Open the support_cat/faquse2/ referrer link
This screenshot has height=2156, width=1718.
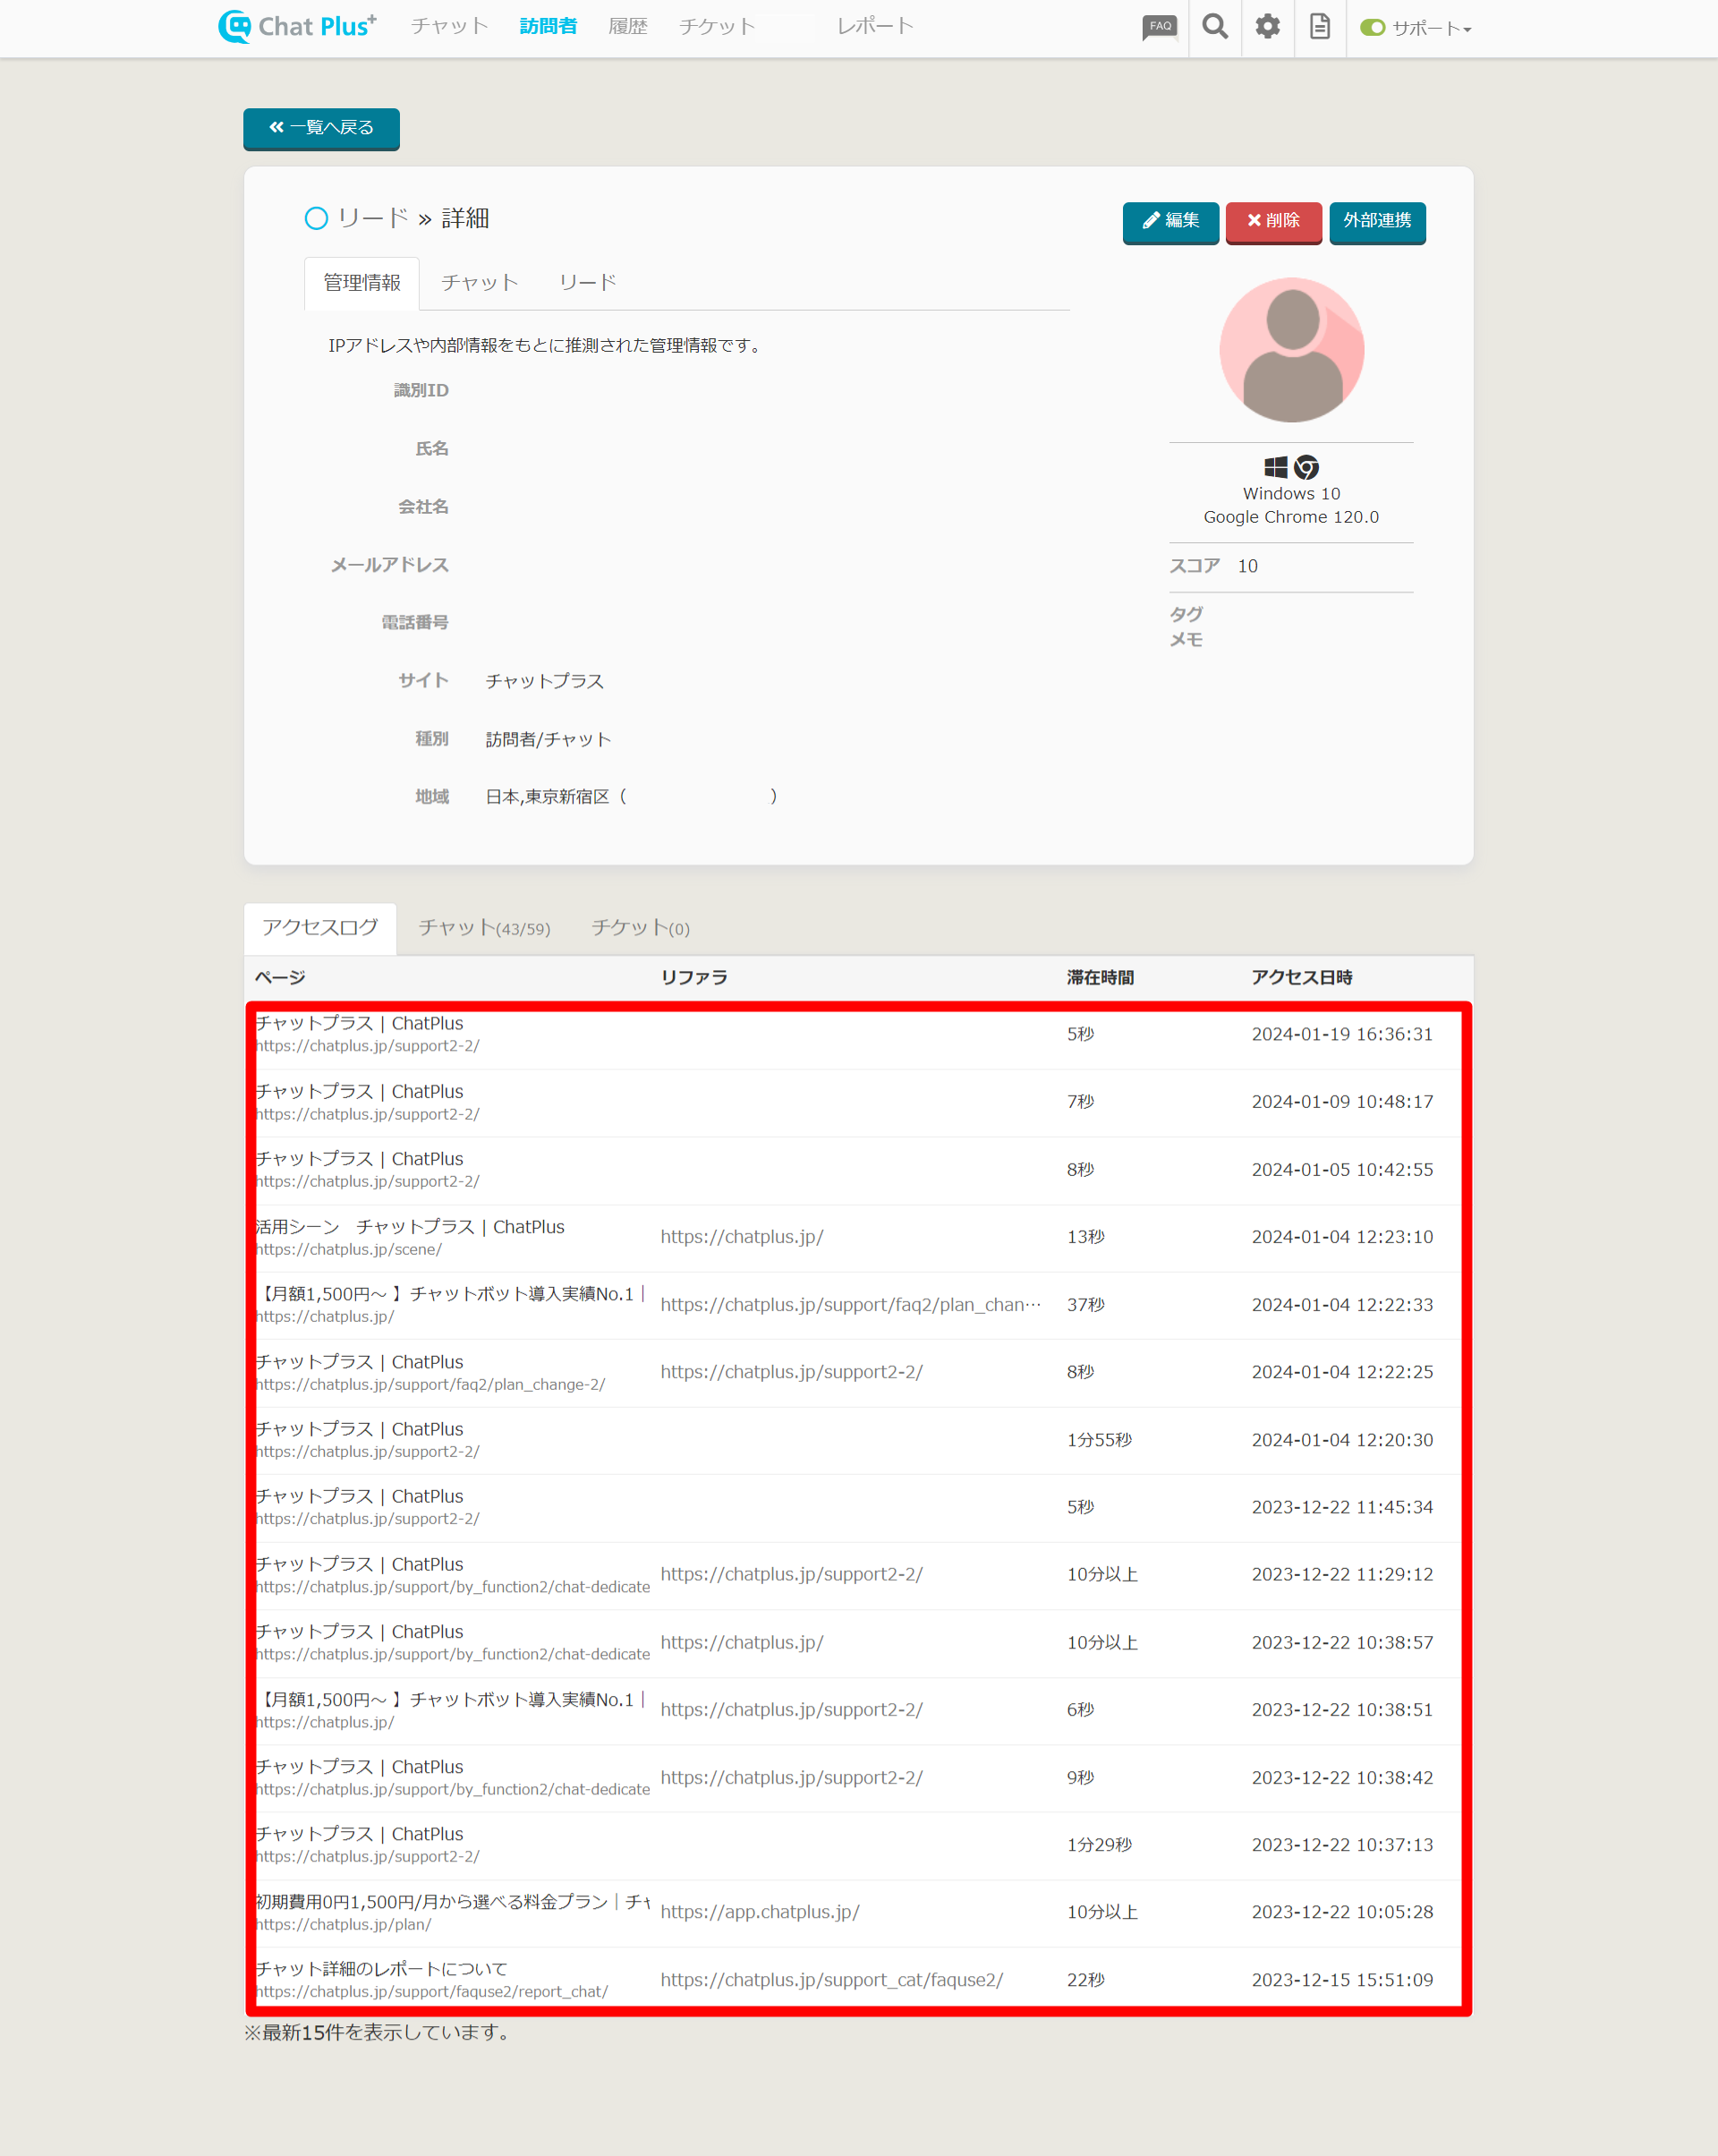pyautogui.click(x=832, y=1980)
